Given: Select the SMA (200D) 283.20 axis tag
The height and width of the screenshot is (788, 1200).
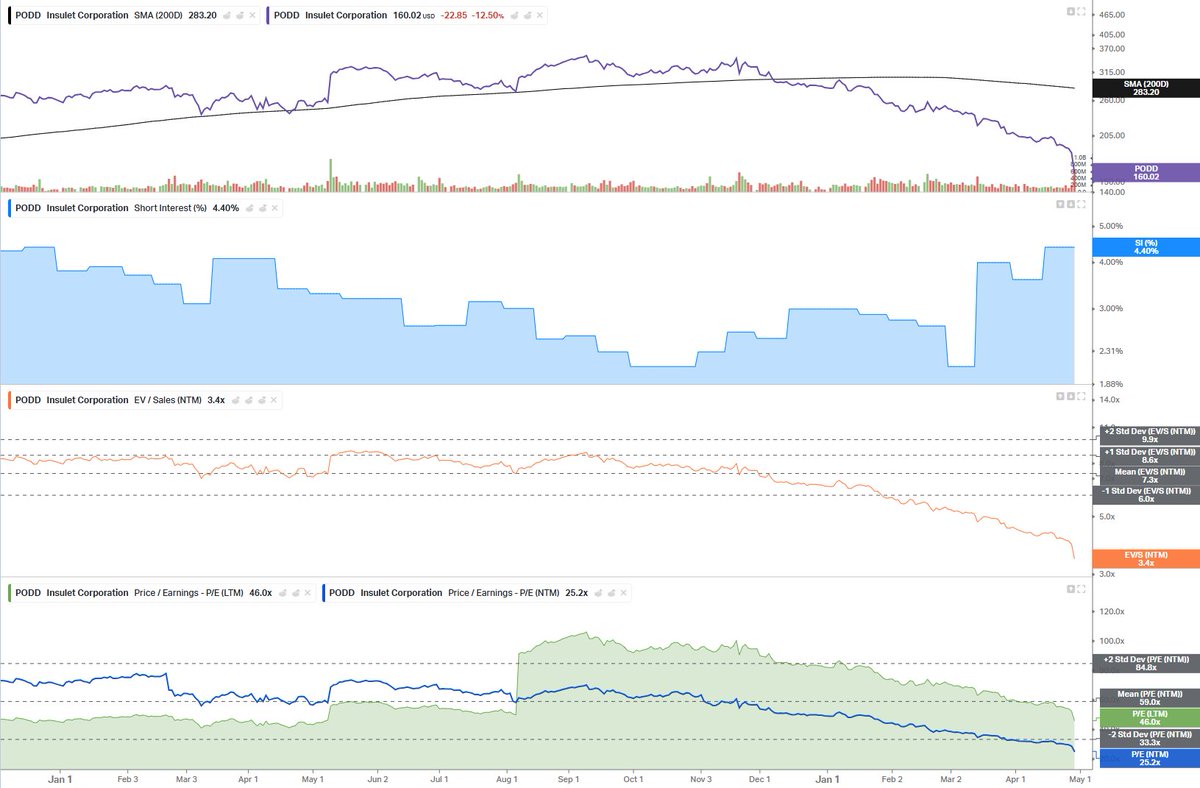Looking at the screenshot, I should (1147, 87).
